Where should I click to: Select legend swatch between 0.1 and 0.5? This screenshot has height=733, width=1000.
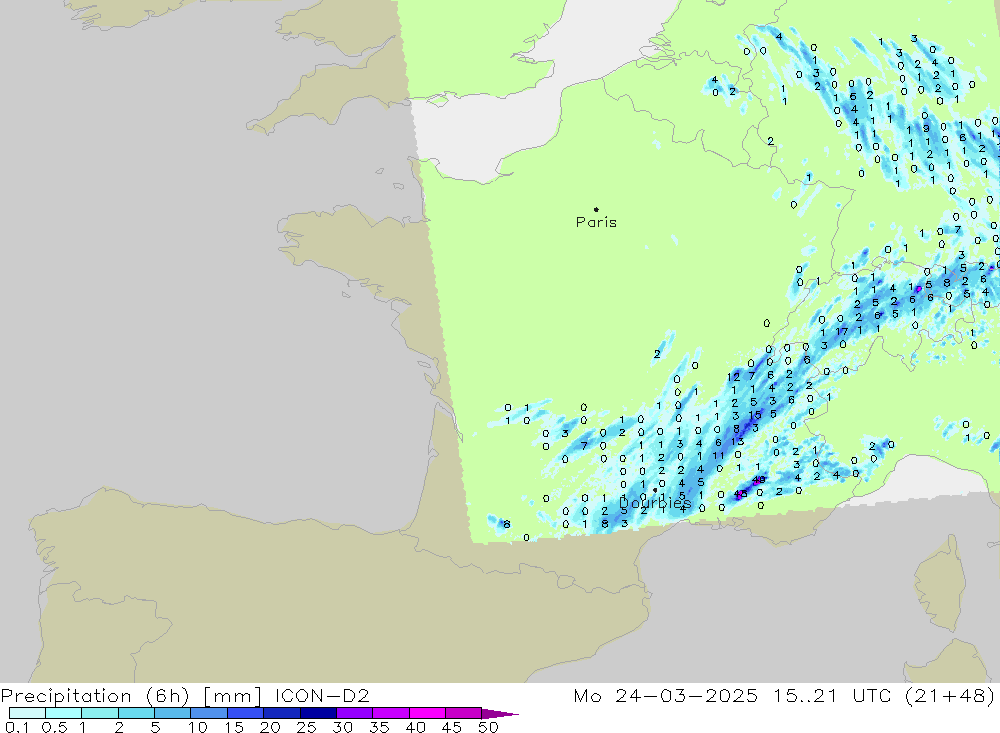pyautogui.click(x=27, y=713)
